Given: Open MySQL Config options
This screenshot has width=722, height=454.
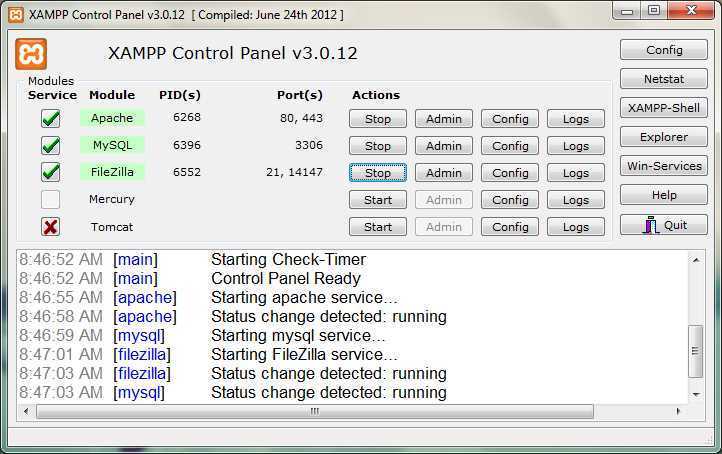Looking at the screenshot, I should coord(510,146).
